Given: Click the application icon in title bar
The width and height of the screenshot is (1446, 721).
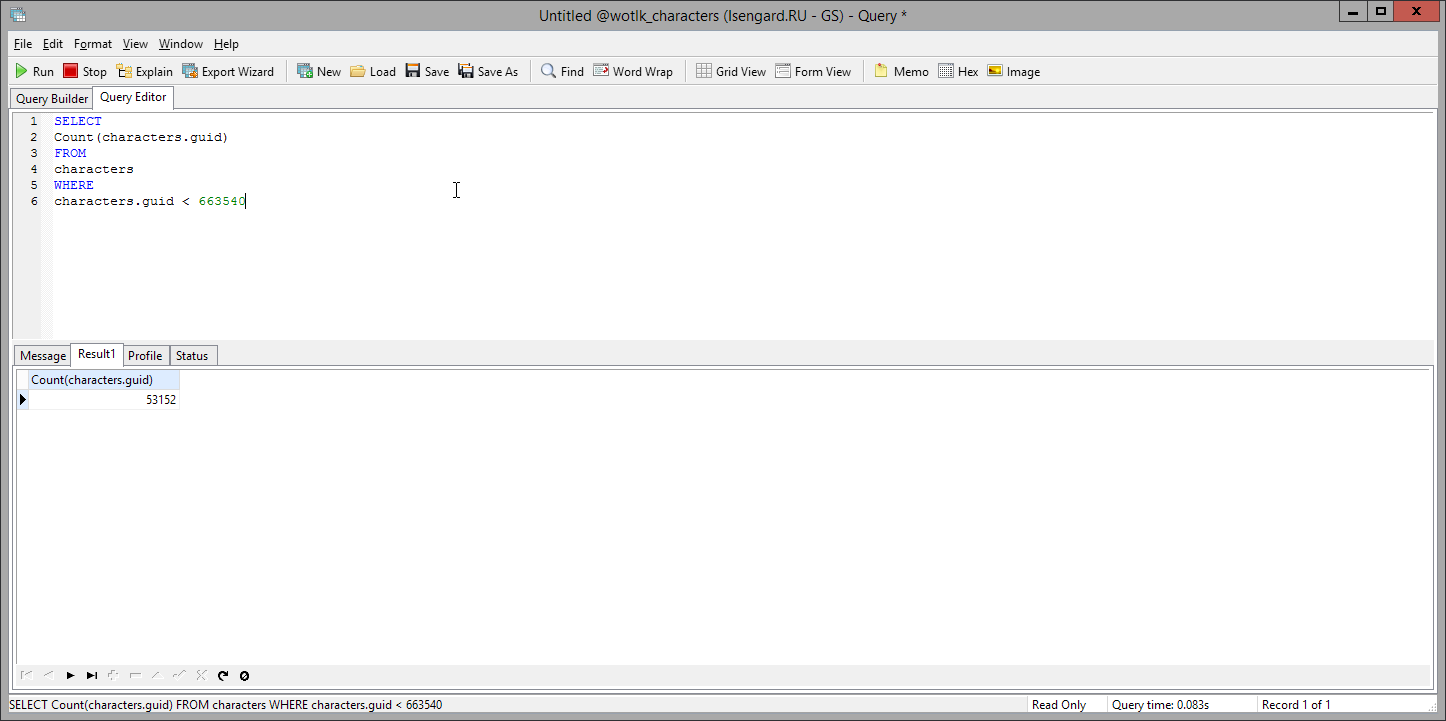Looking at the screenshot, I should point(18,15).
